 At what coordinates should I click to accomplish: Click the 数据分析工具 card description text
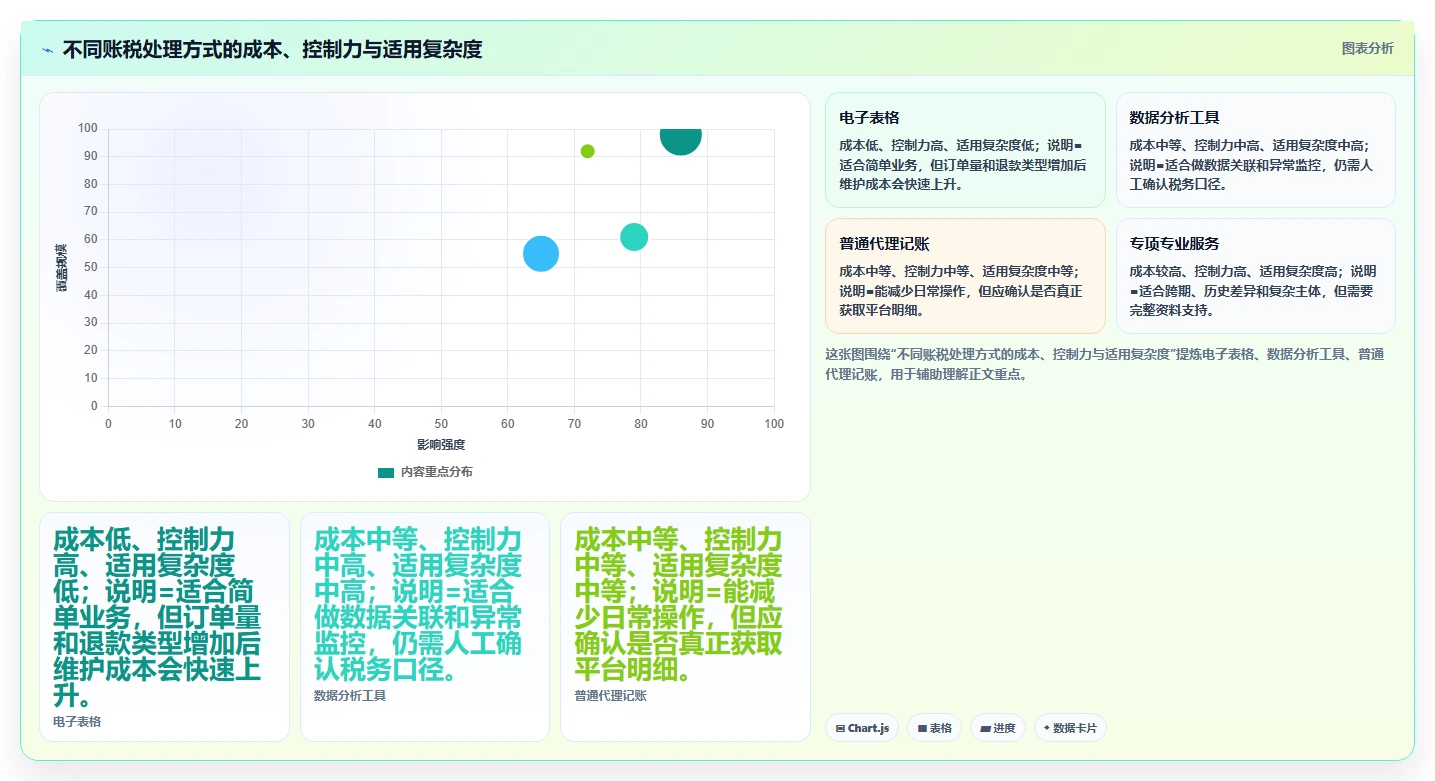pos(1252,164)
